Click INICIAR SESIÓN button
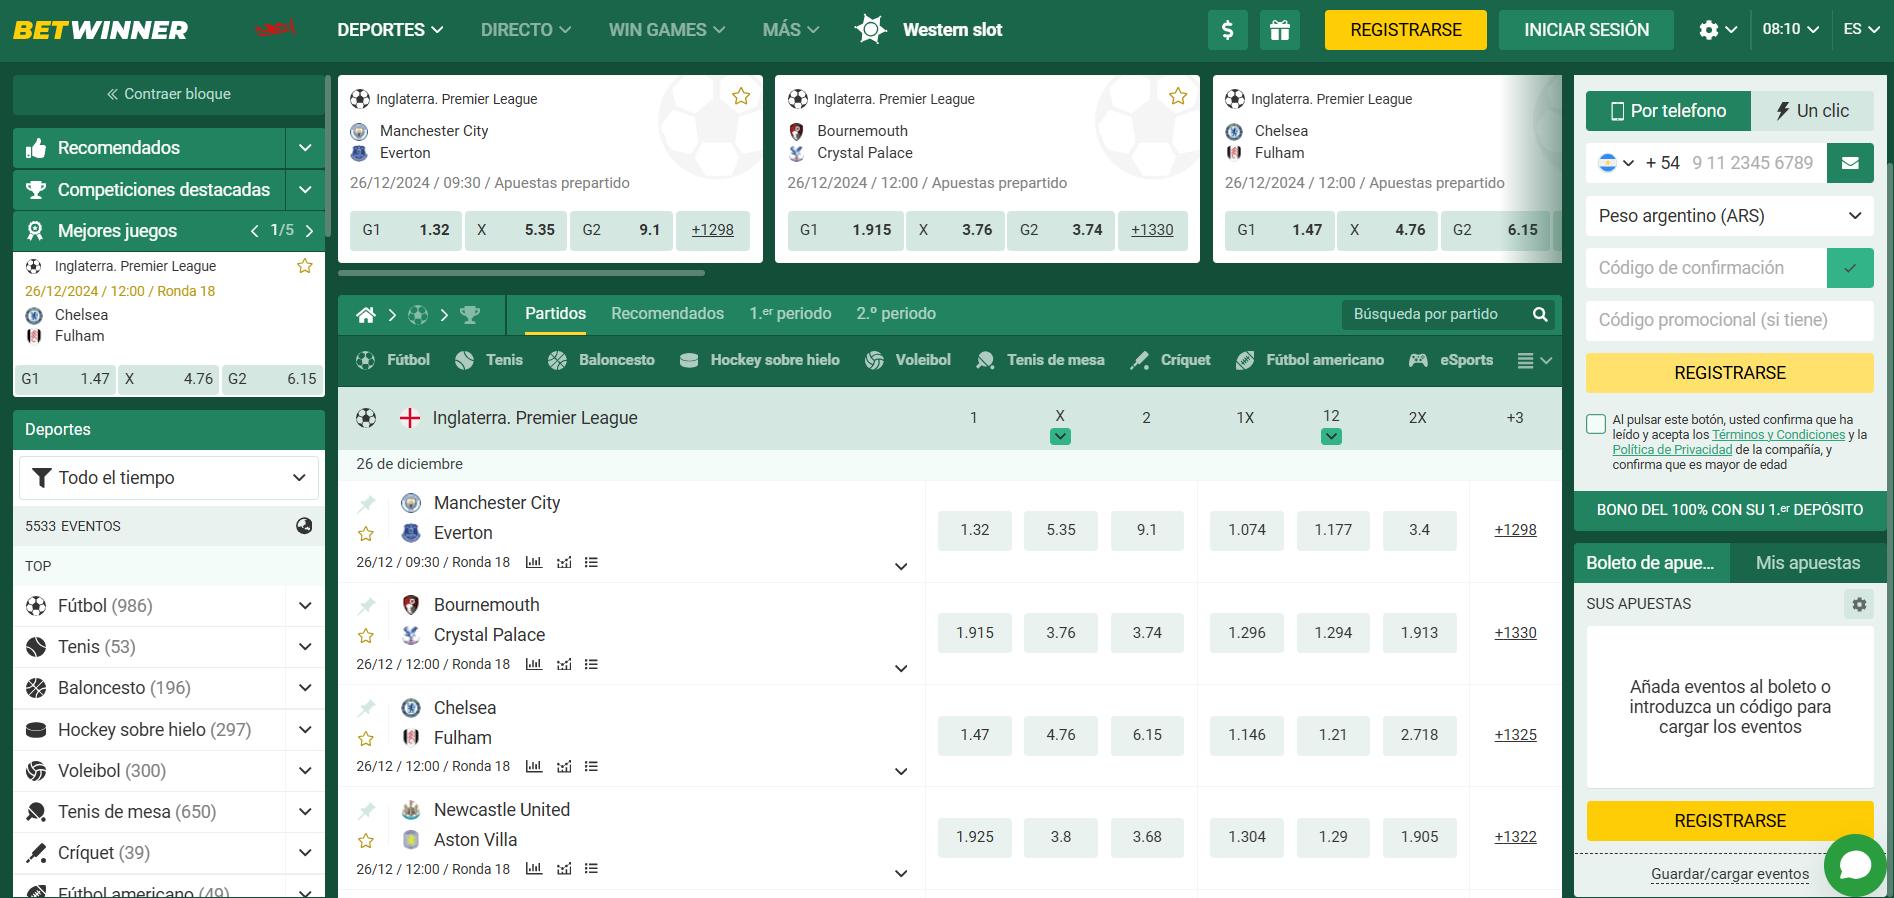Viewport: 1894px width, 898px height. 1587,30
